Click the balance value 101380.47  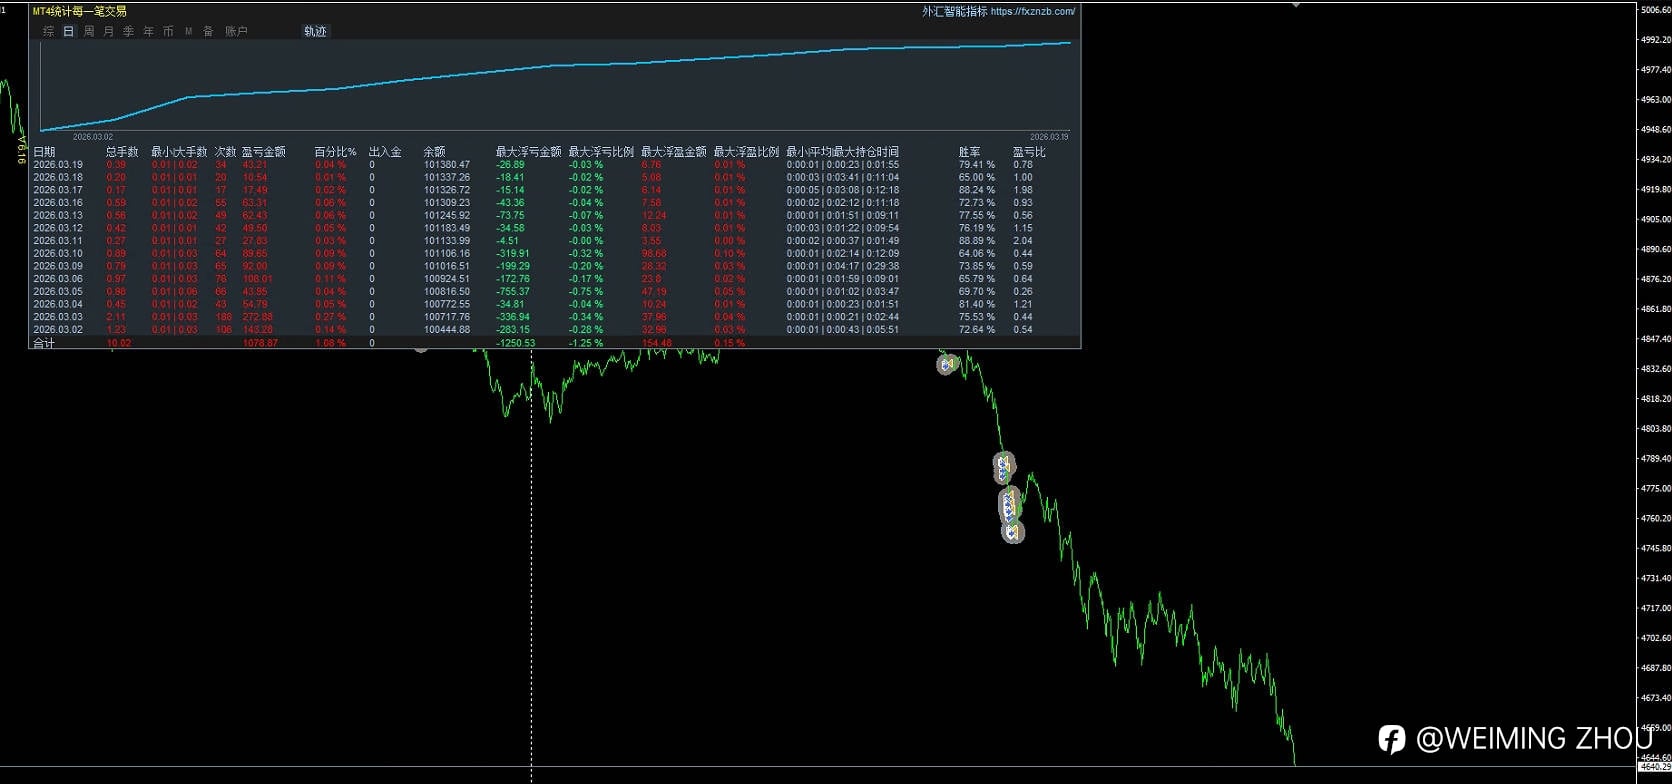click(446, 165)
